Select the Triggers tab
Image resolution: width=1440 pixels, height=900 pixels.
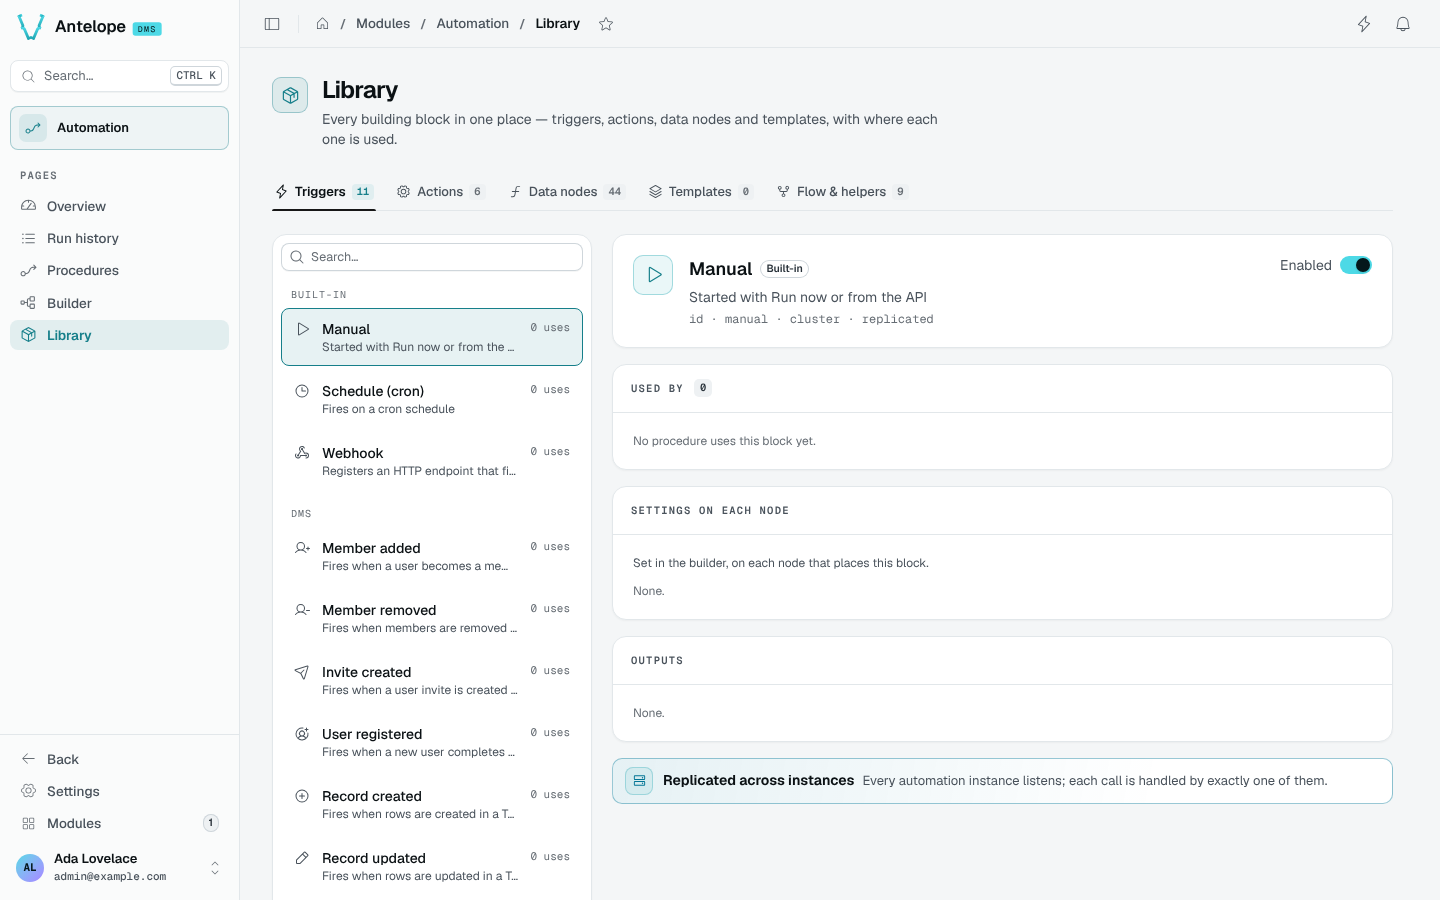click(x=324, y=192)
